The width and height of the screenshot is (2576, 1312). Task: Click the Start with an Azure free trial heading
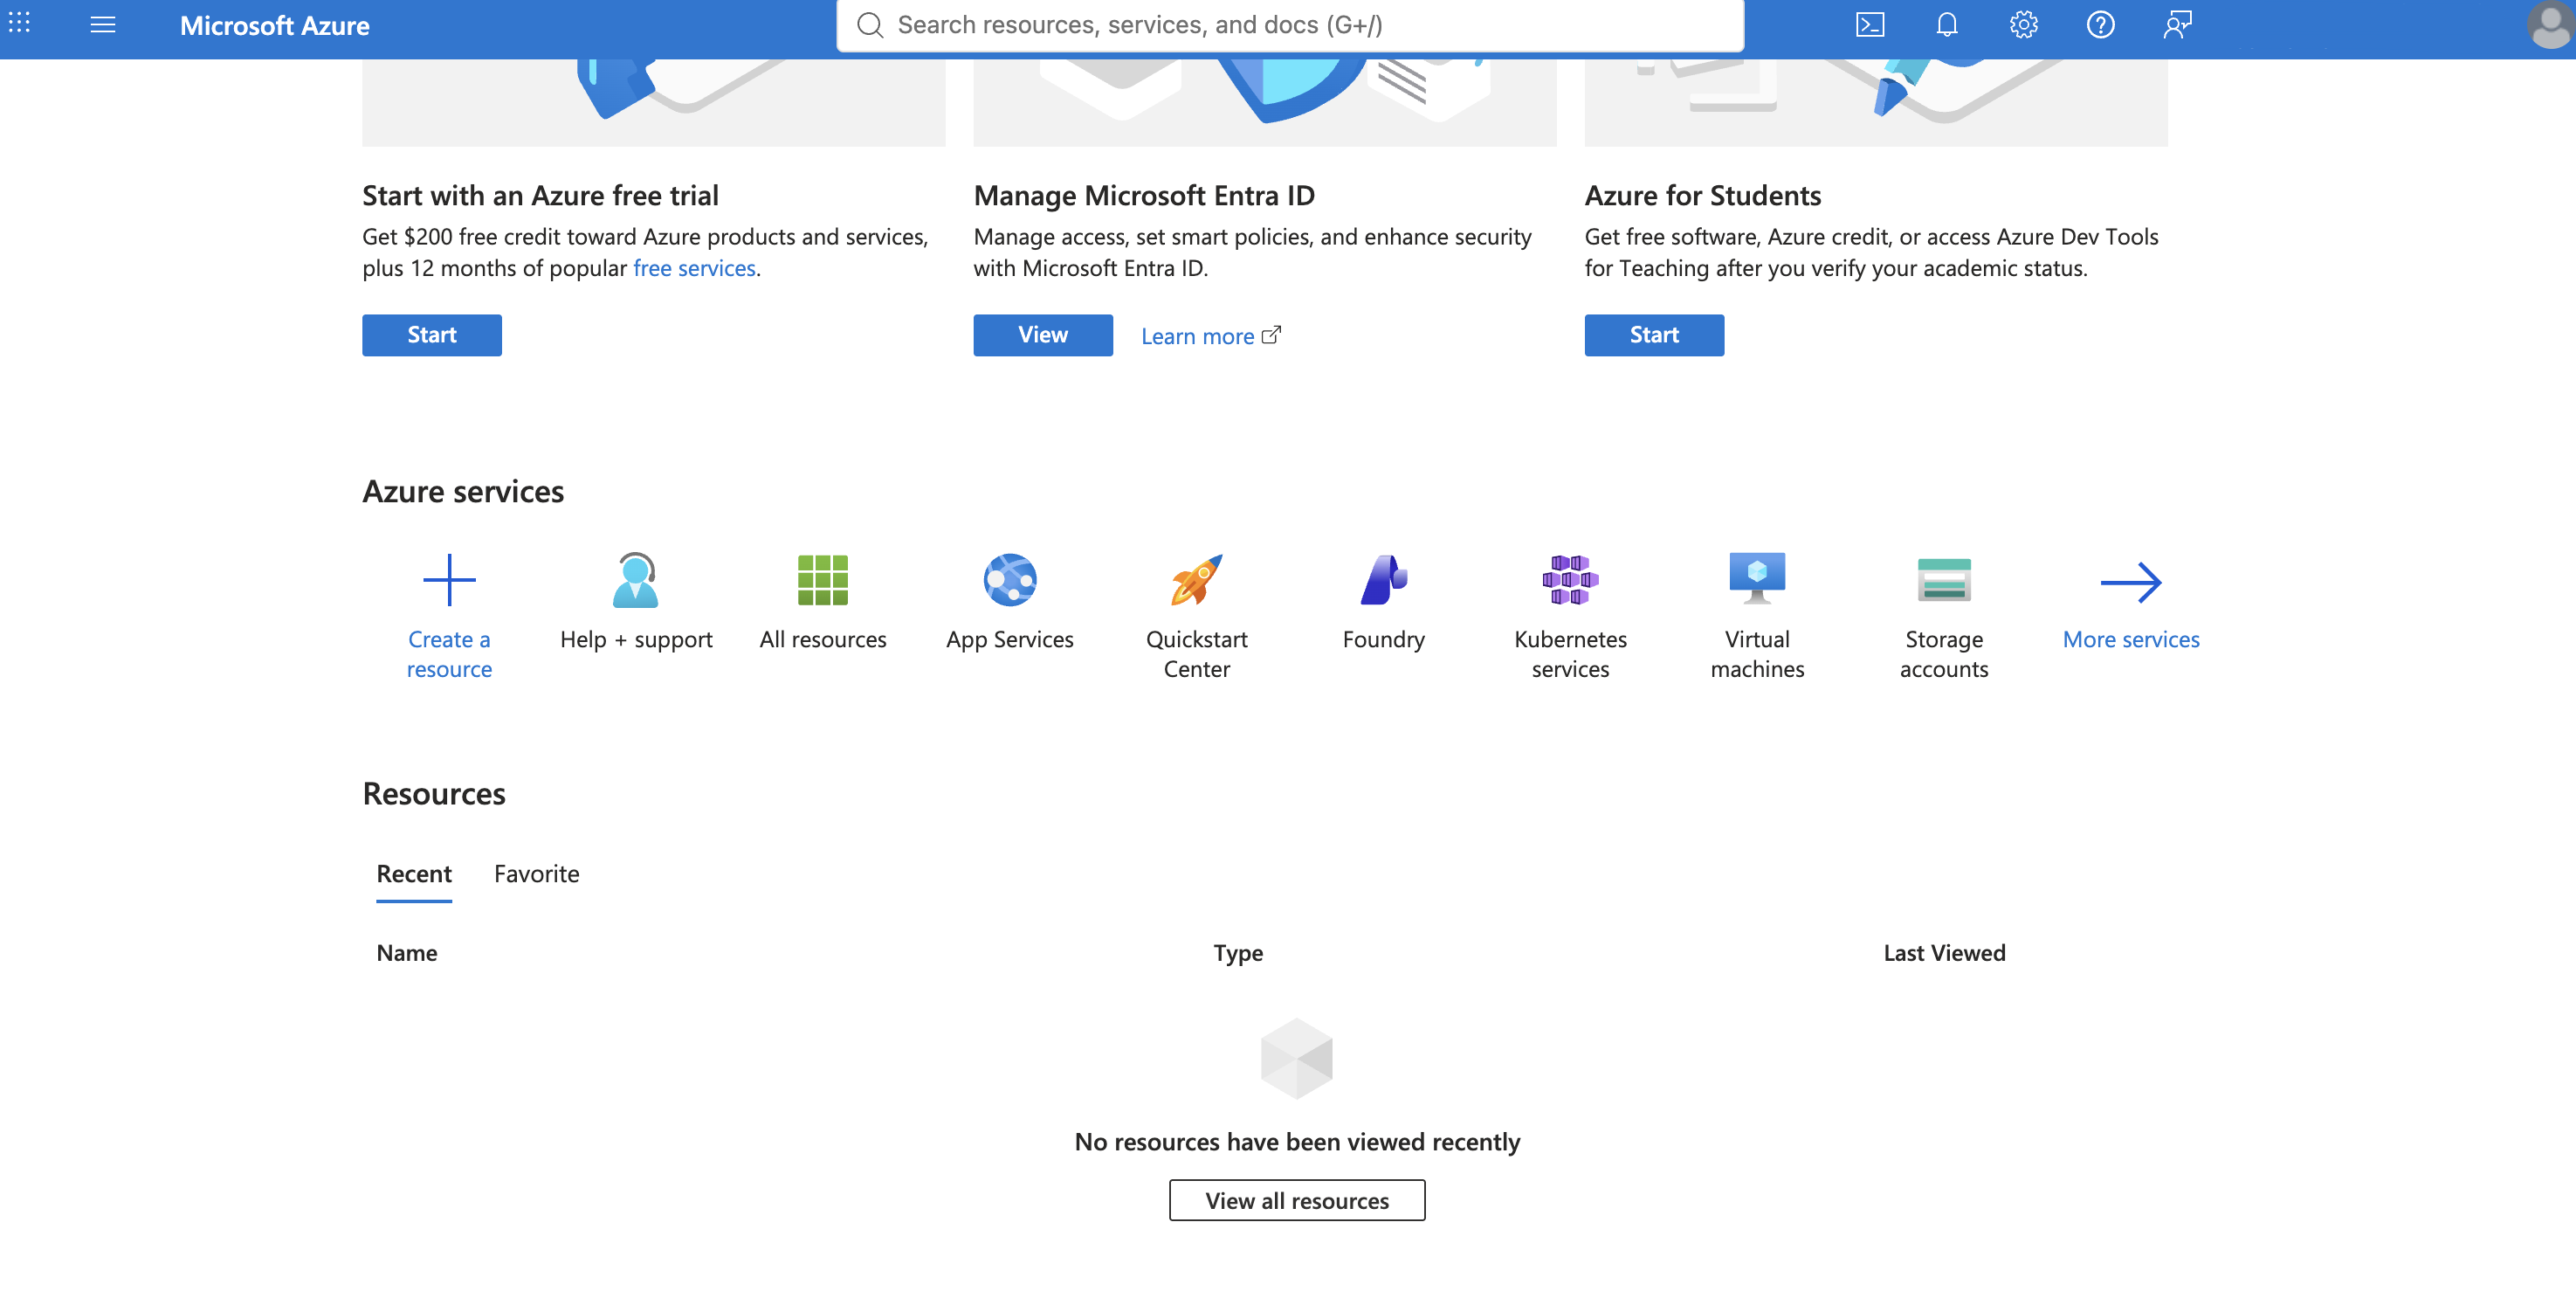pyautogui.click(x=540, y=196)
